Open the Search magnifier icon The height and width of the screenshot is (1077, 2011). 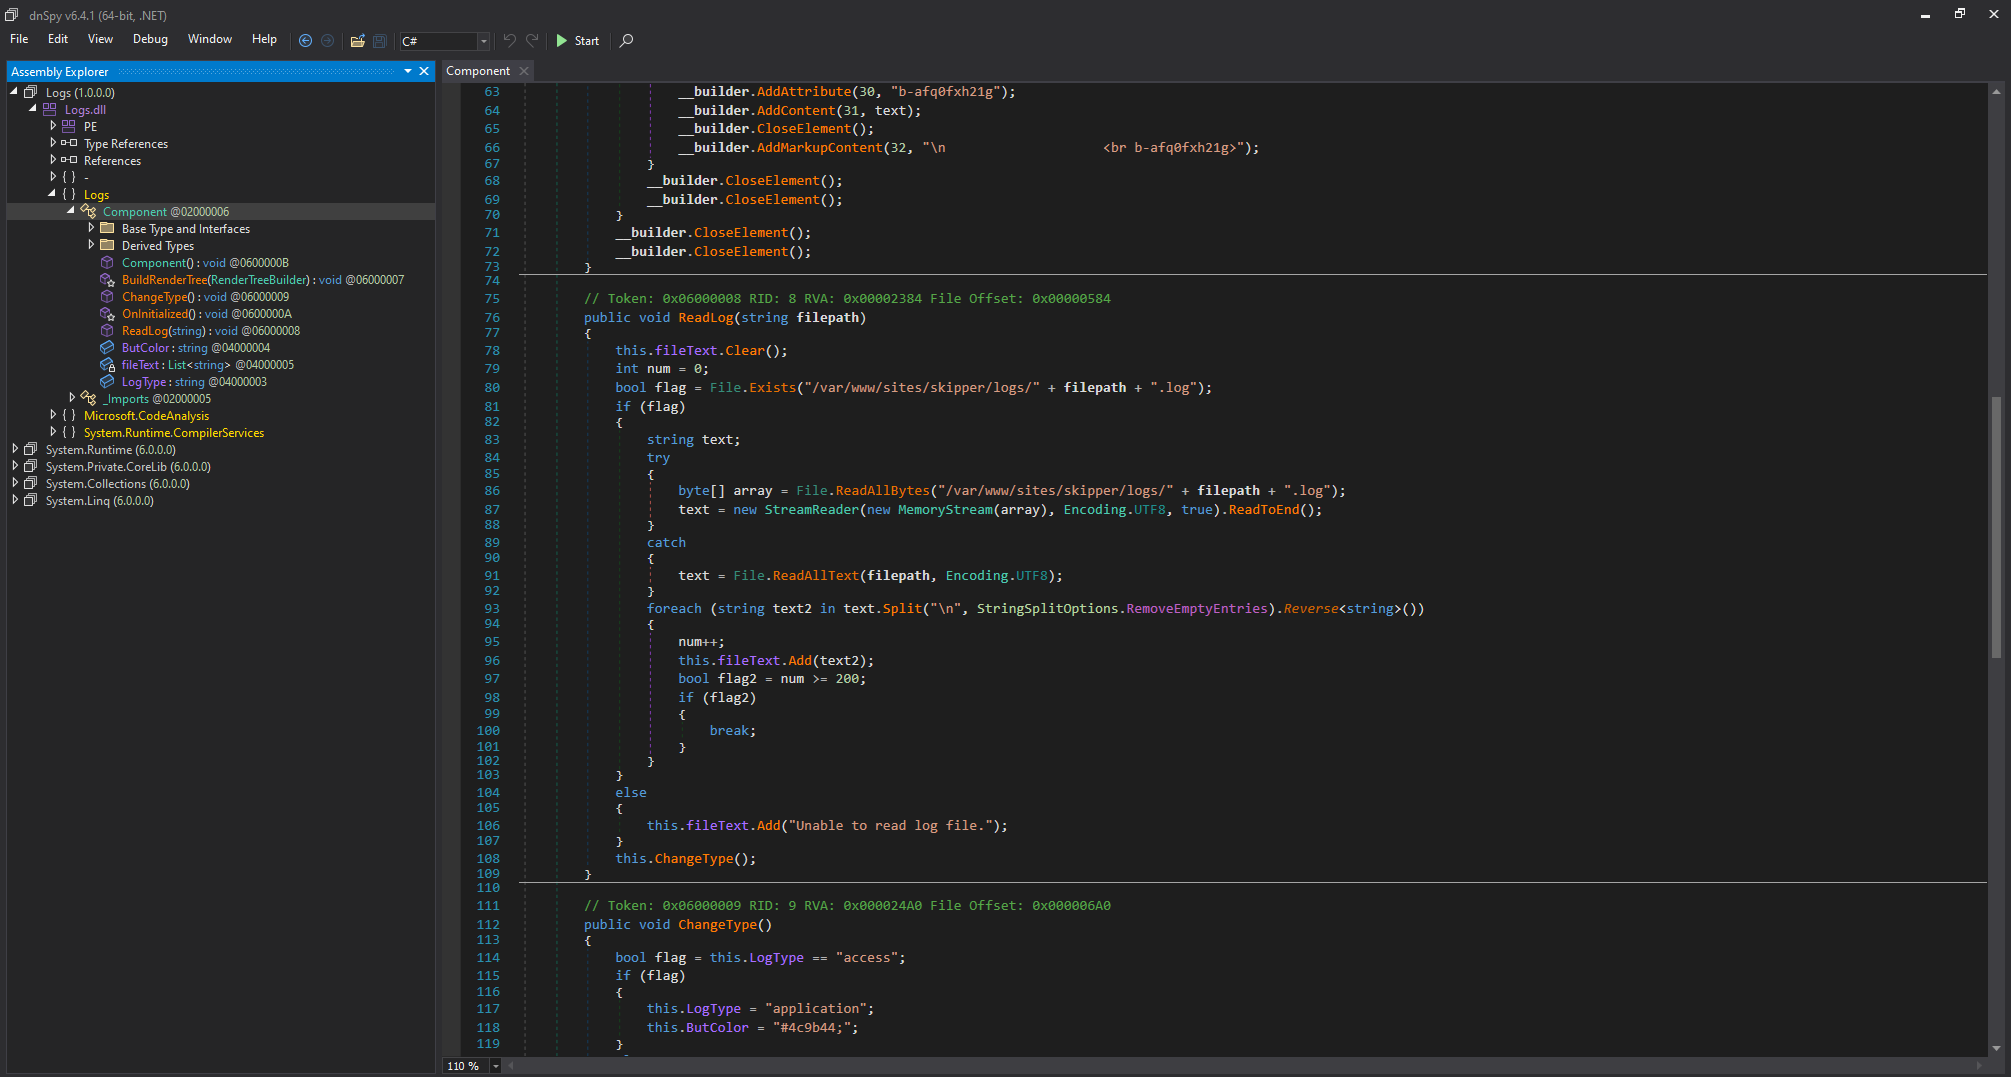627,41
